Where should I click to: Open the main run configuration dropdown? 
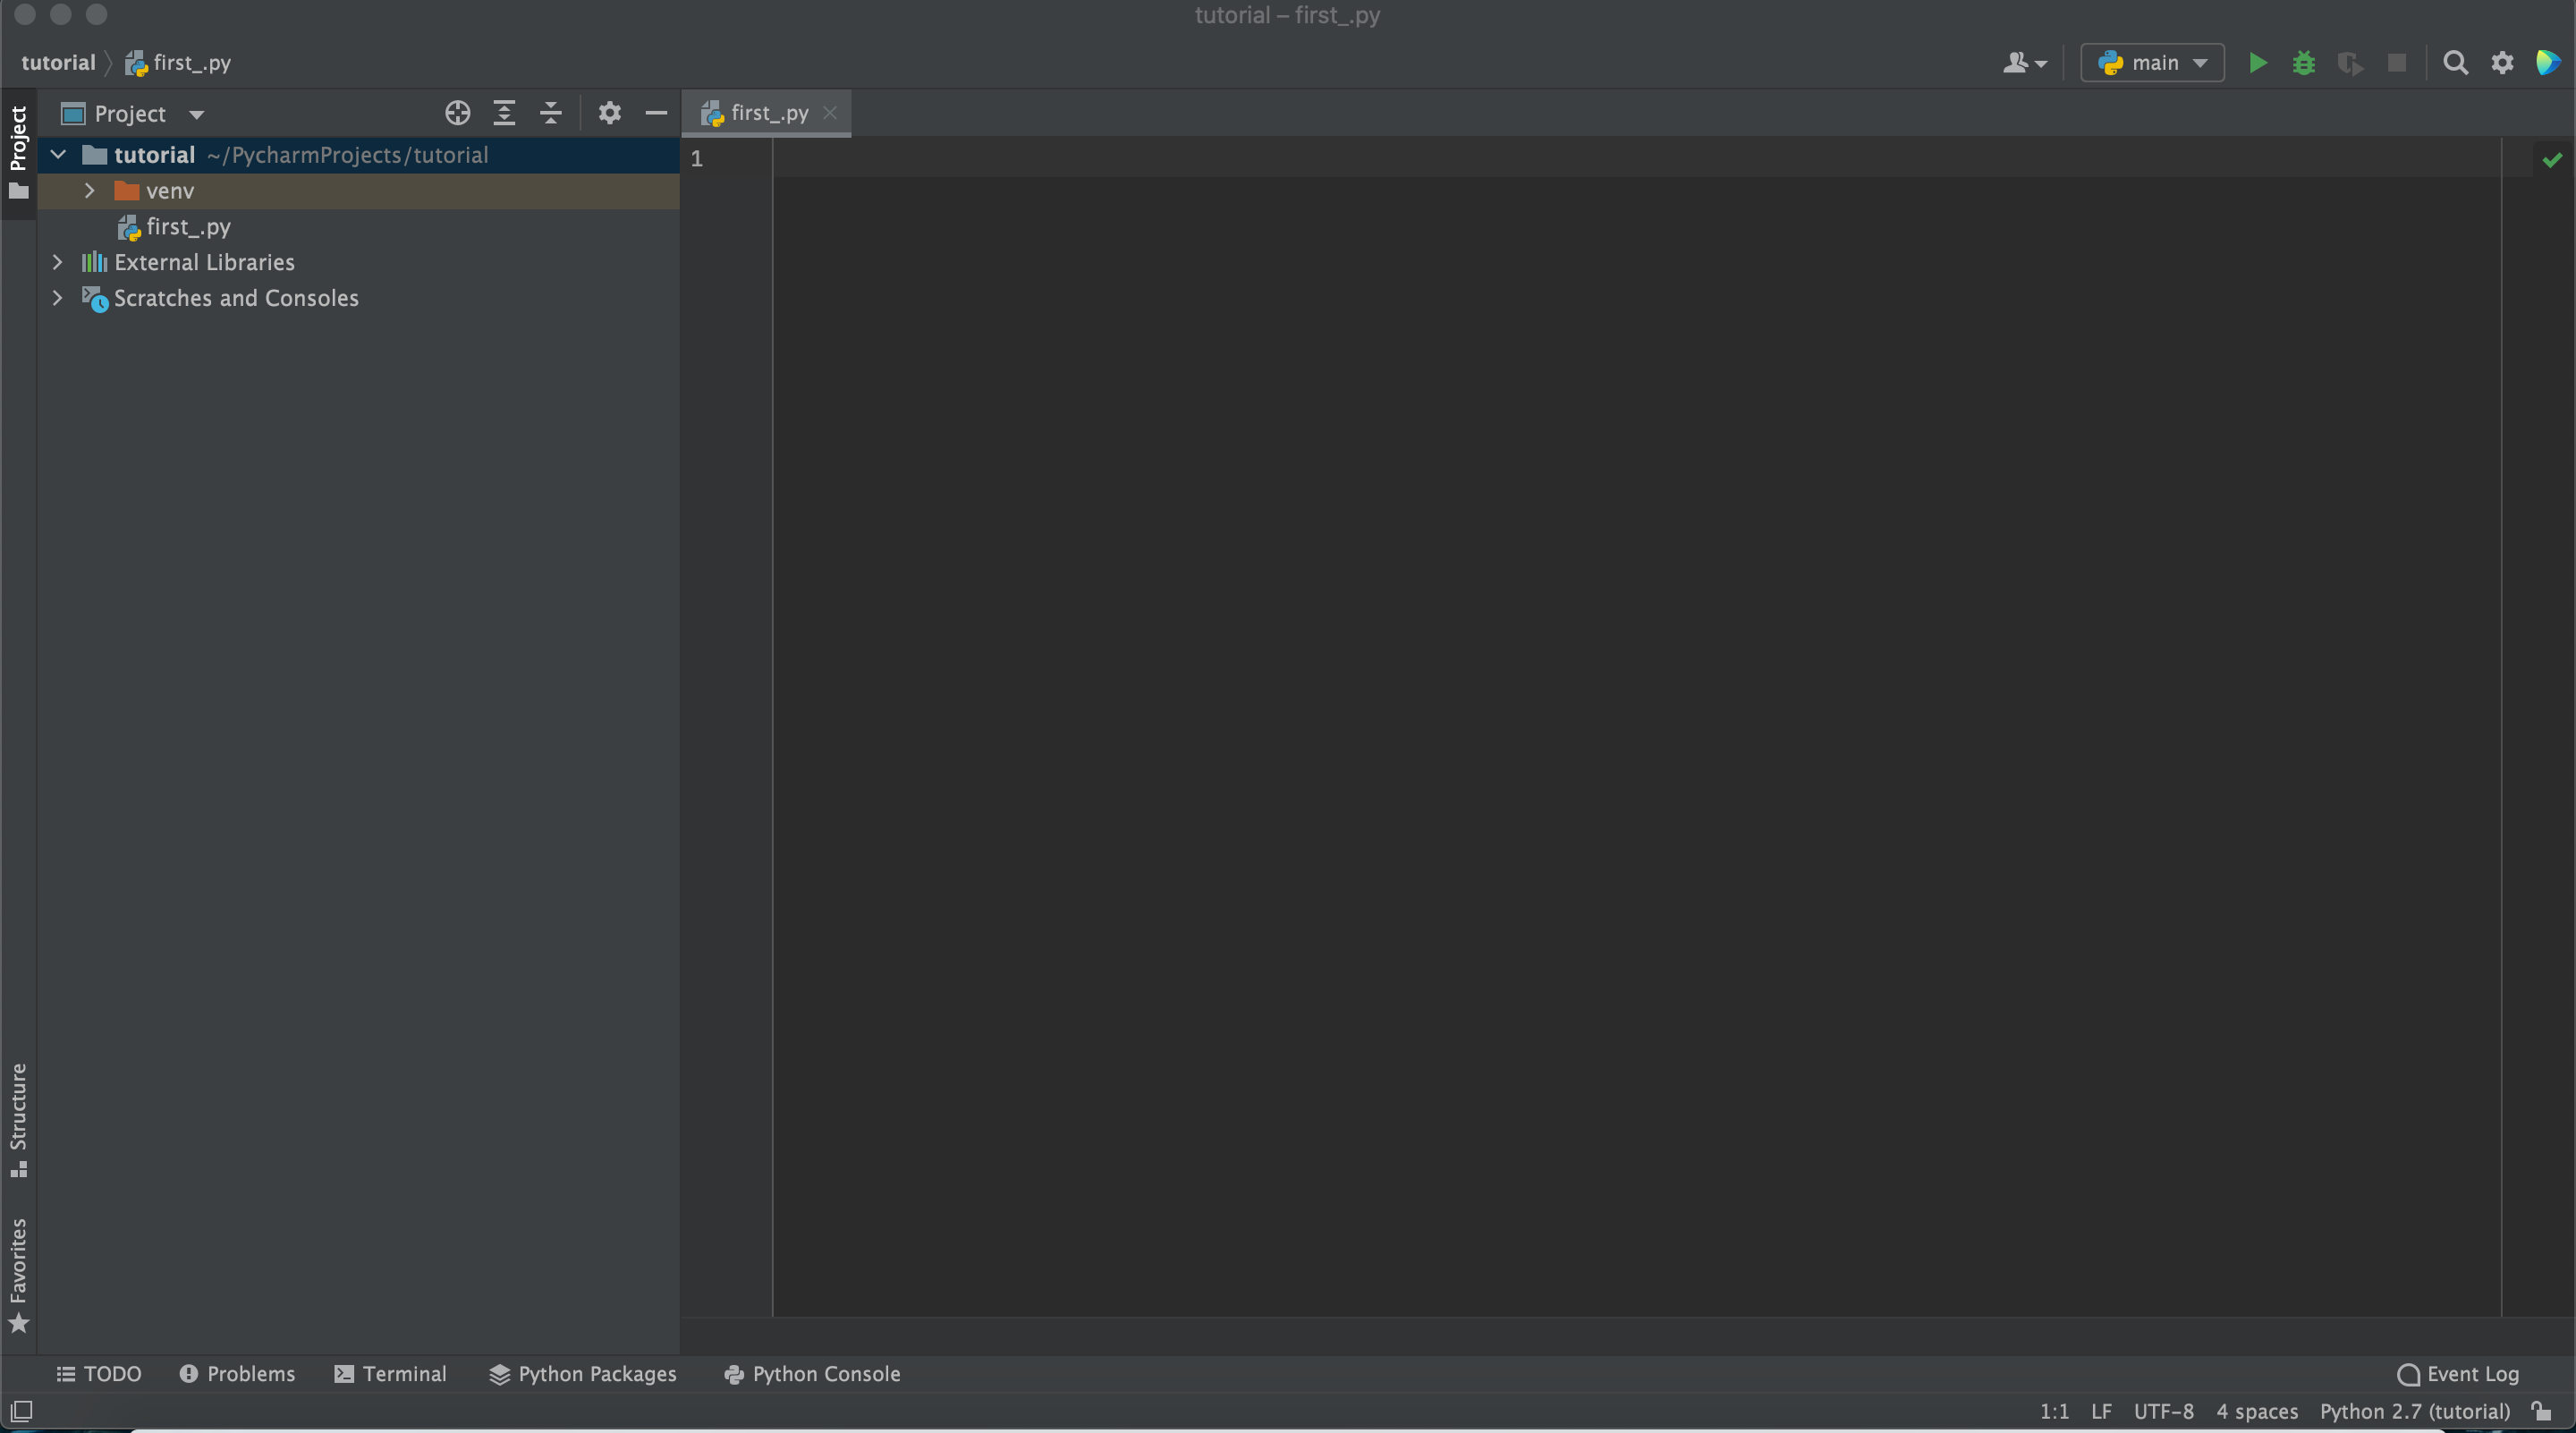coord(2152,63)
